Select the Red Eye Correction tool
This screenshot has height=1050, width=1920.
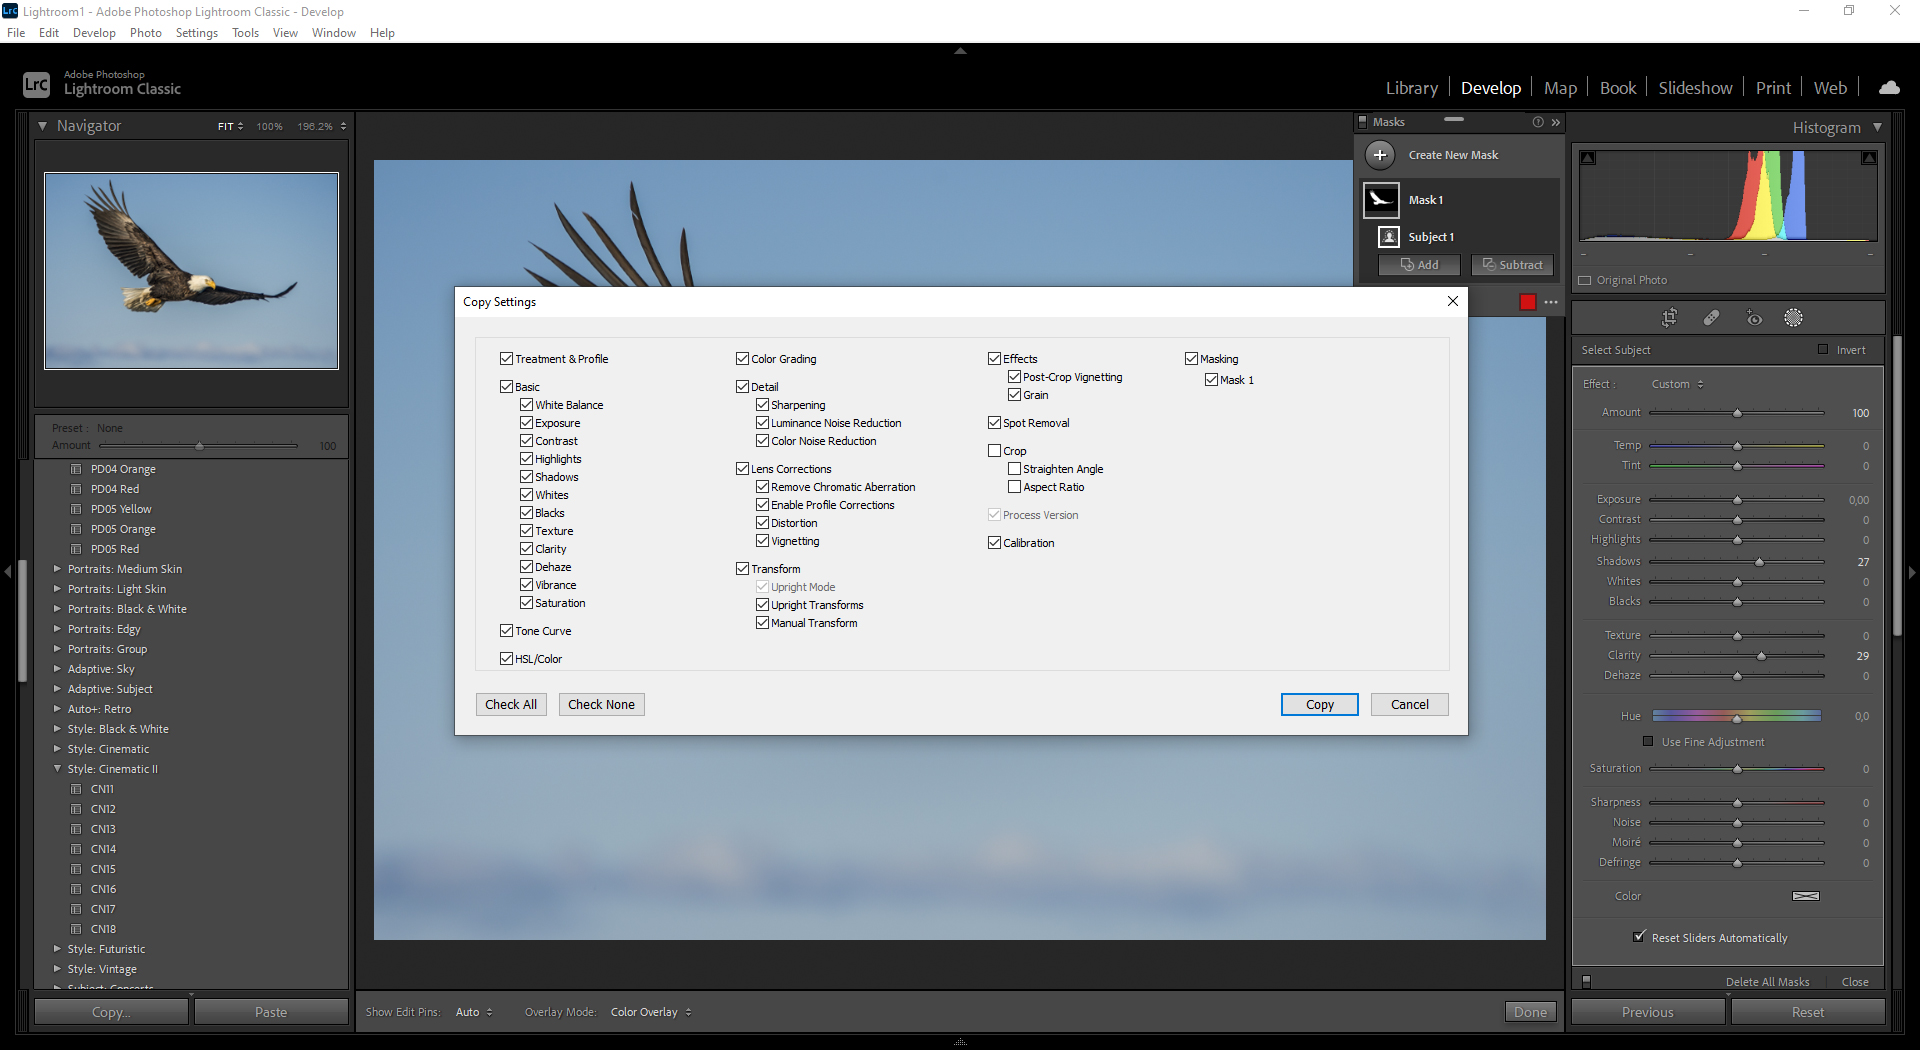[1754, 318]
